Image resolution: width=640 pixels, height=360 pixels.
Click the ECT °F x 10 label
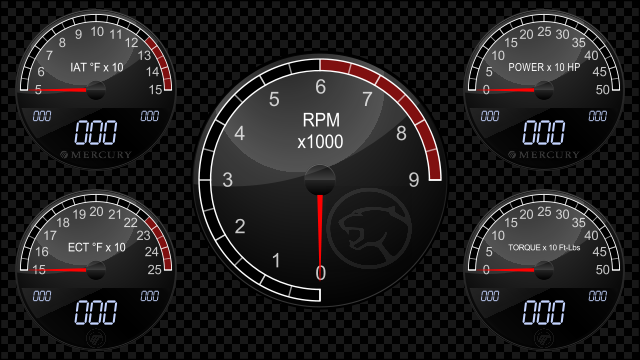coord(97,247)
